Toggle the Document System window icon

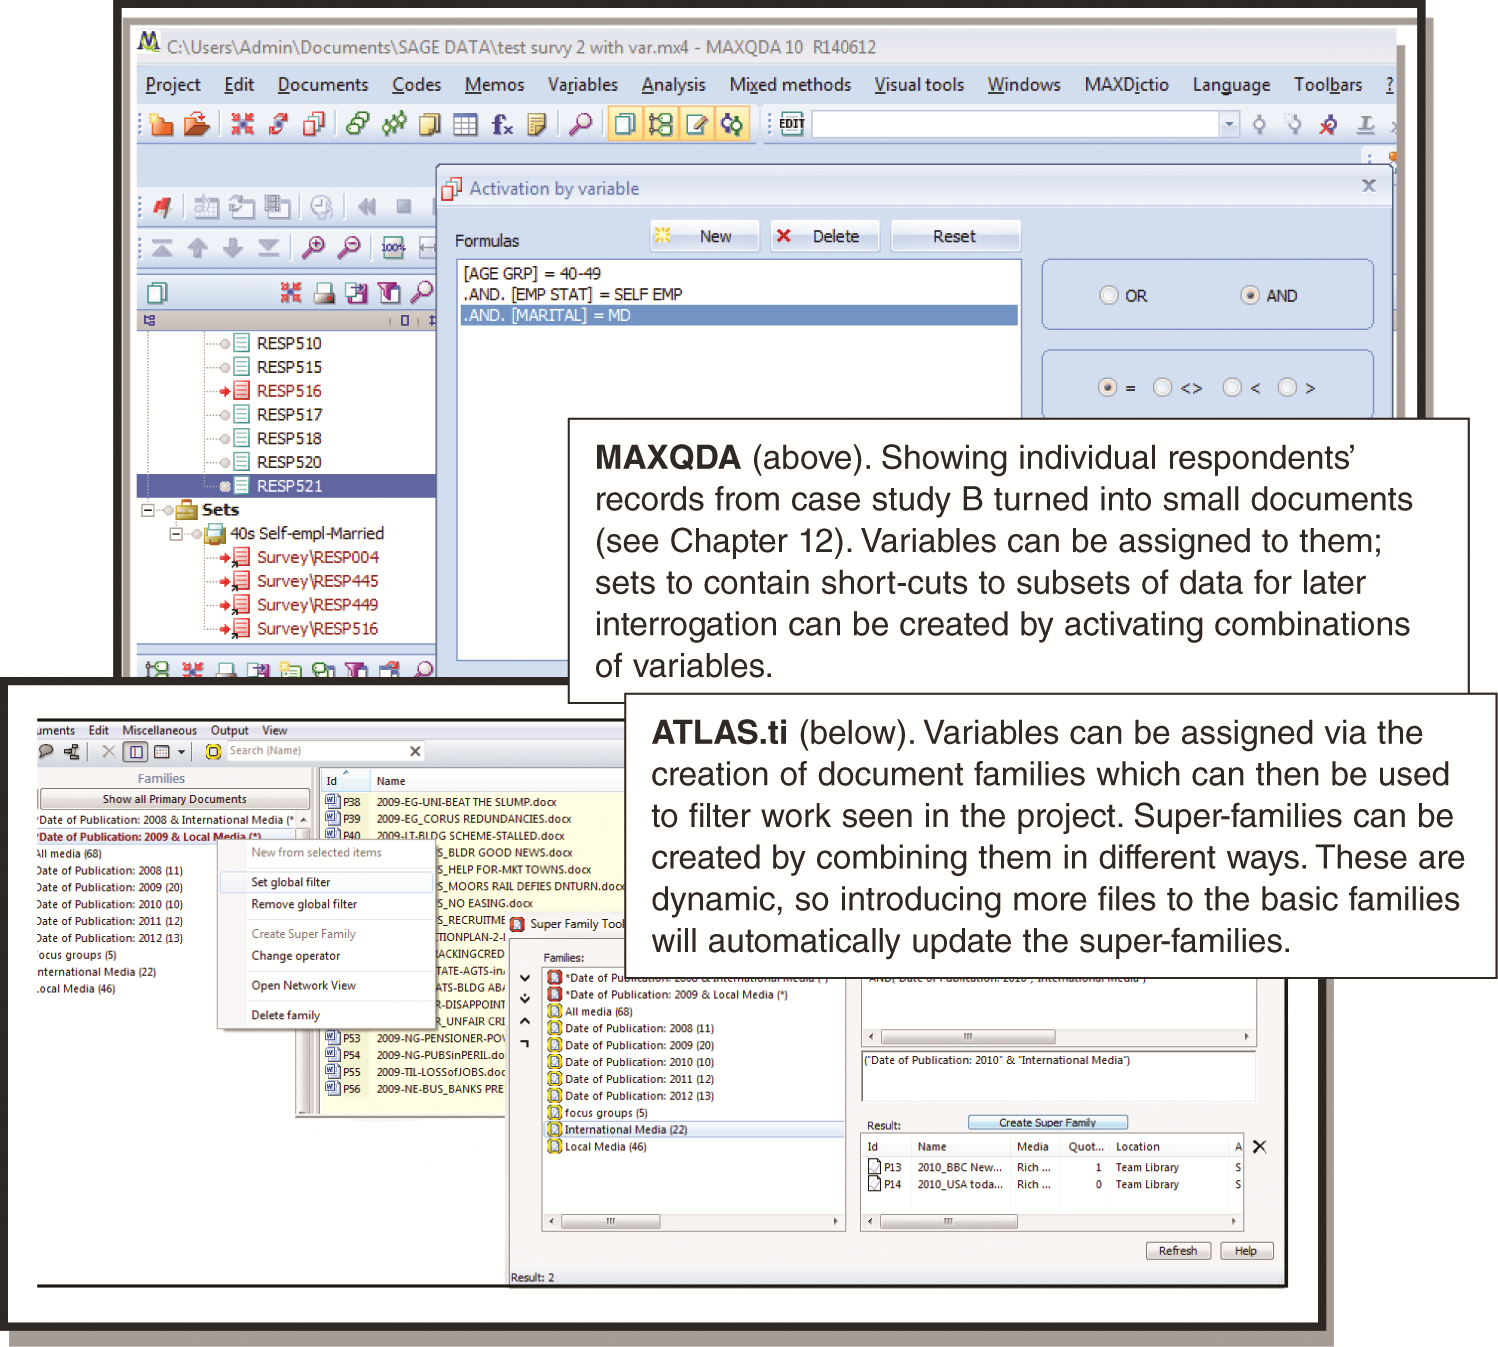pos(625,125)
